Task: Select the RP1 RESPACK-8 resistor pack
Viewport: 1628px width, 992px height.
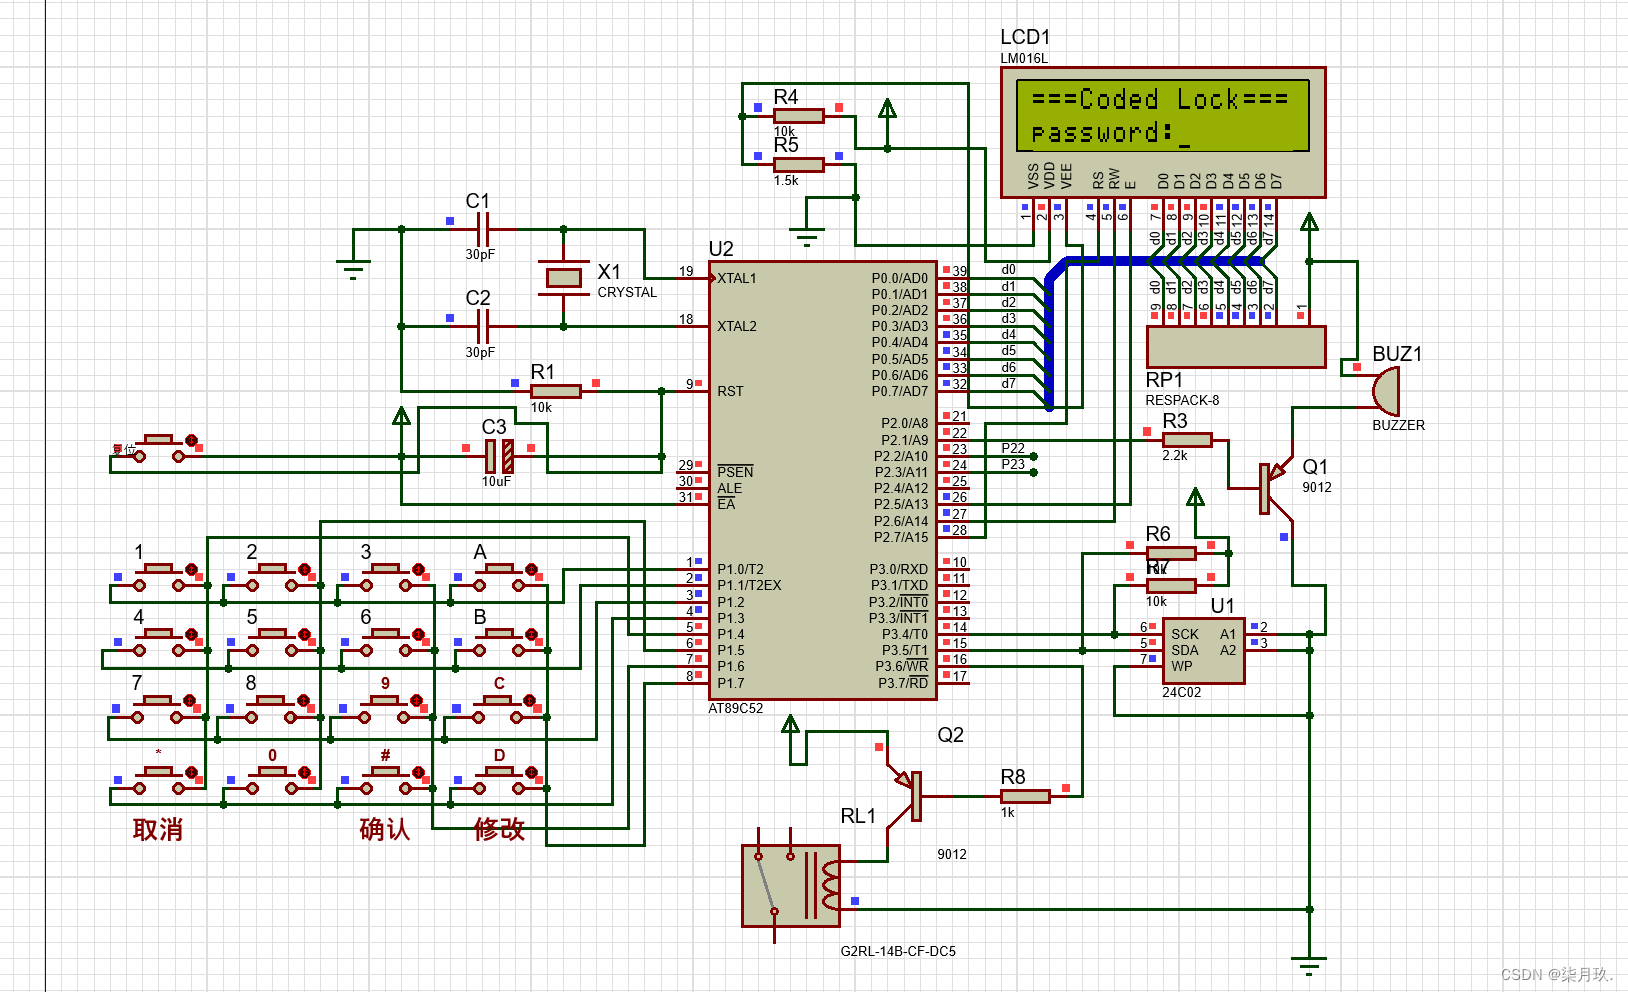Action: point(1236,347)
